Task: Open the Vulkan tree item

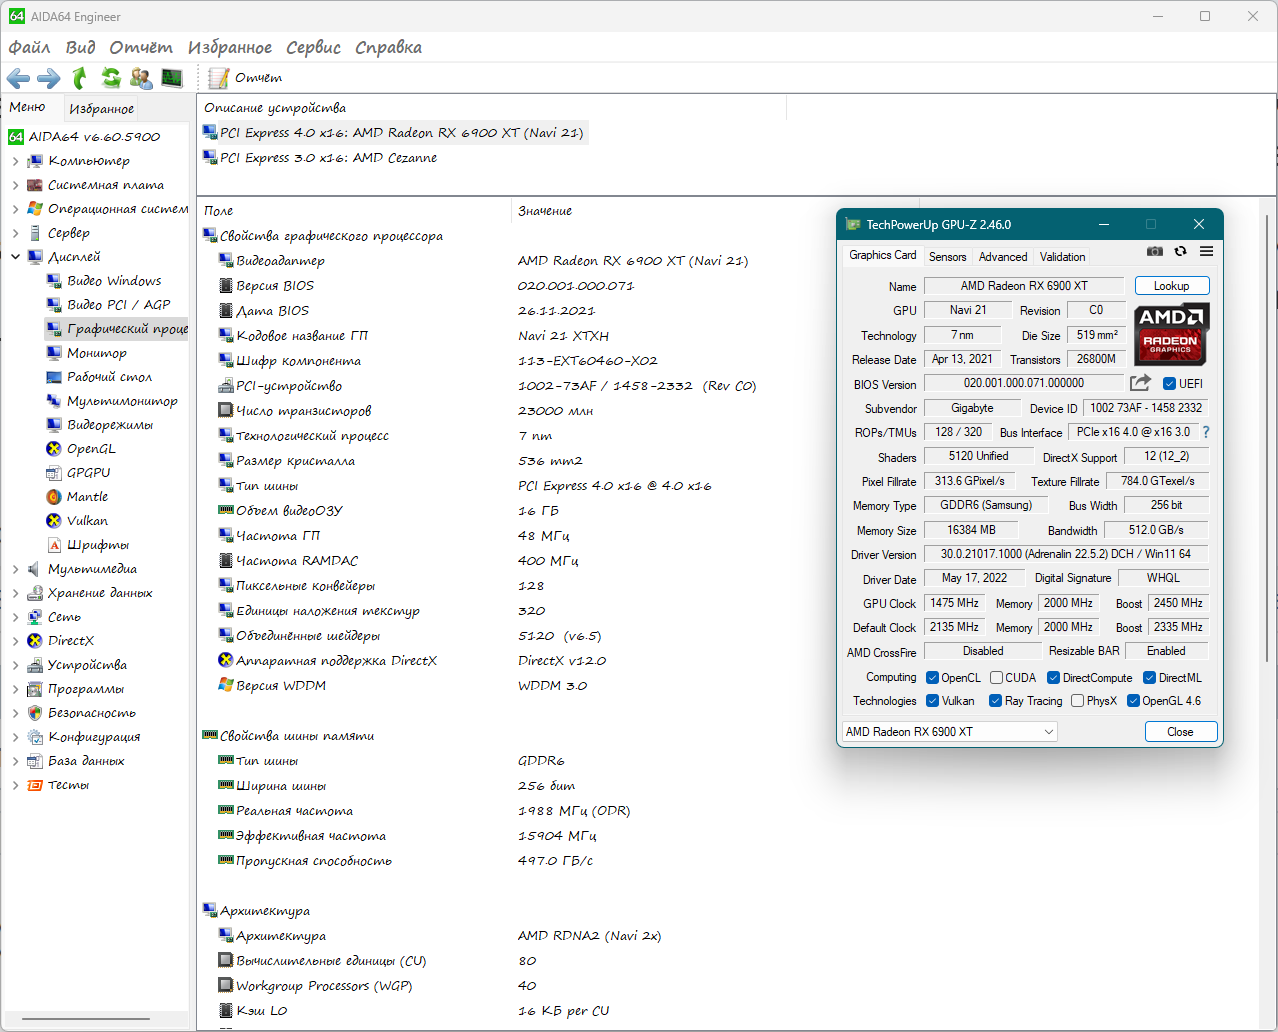Action: click(x=87, y=521)
